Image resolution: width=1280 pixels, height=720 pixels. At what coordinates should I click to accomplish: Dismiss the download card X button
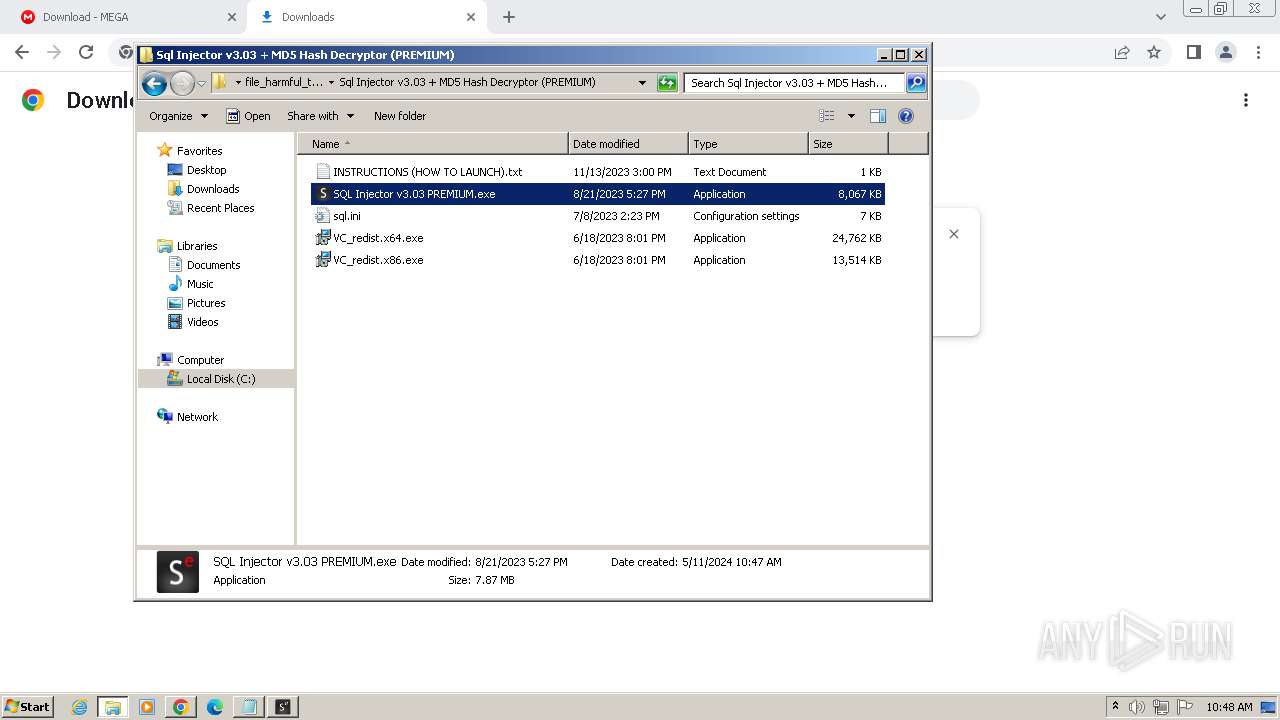coord(954,234)
